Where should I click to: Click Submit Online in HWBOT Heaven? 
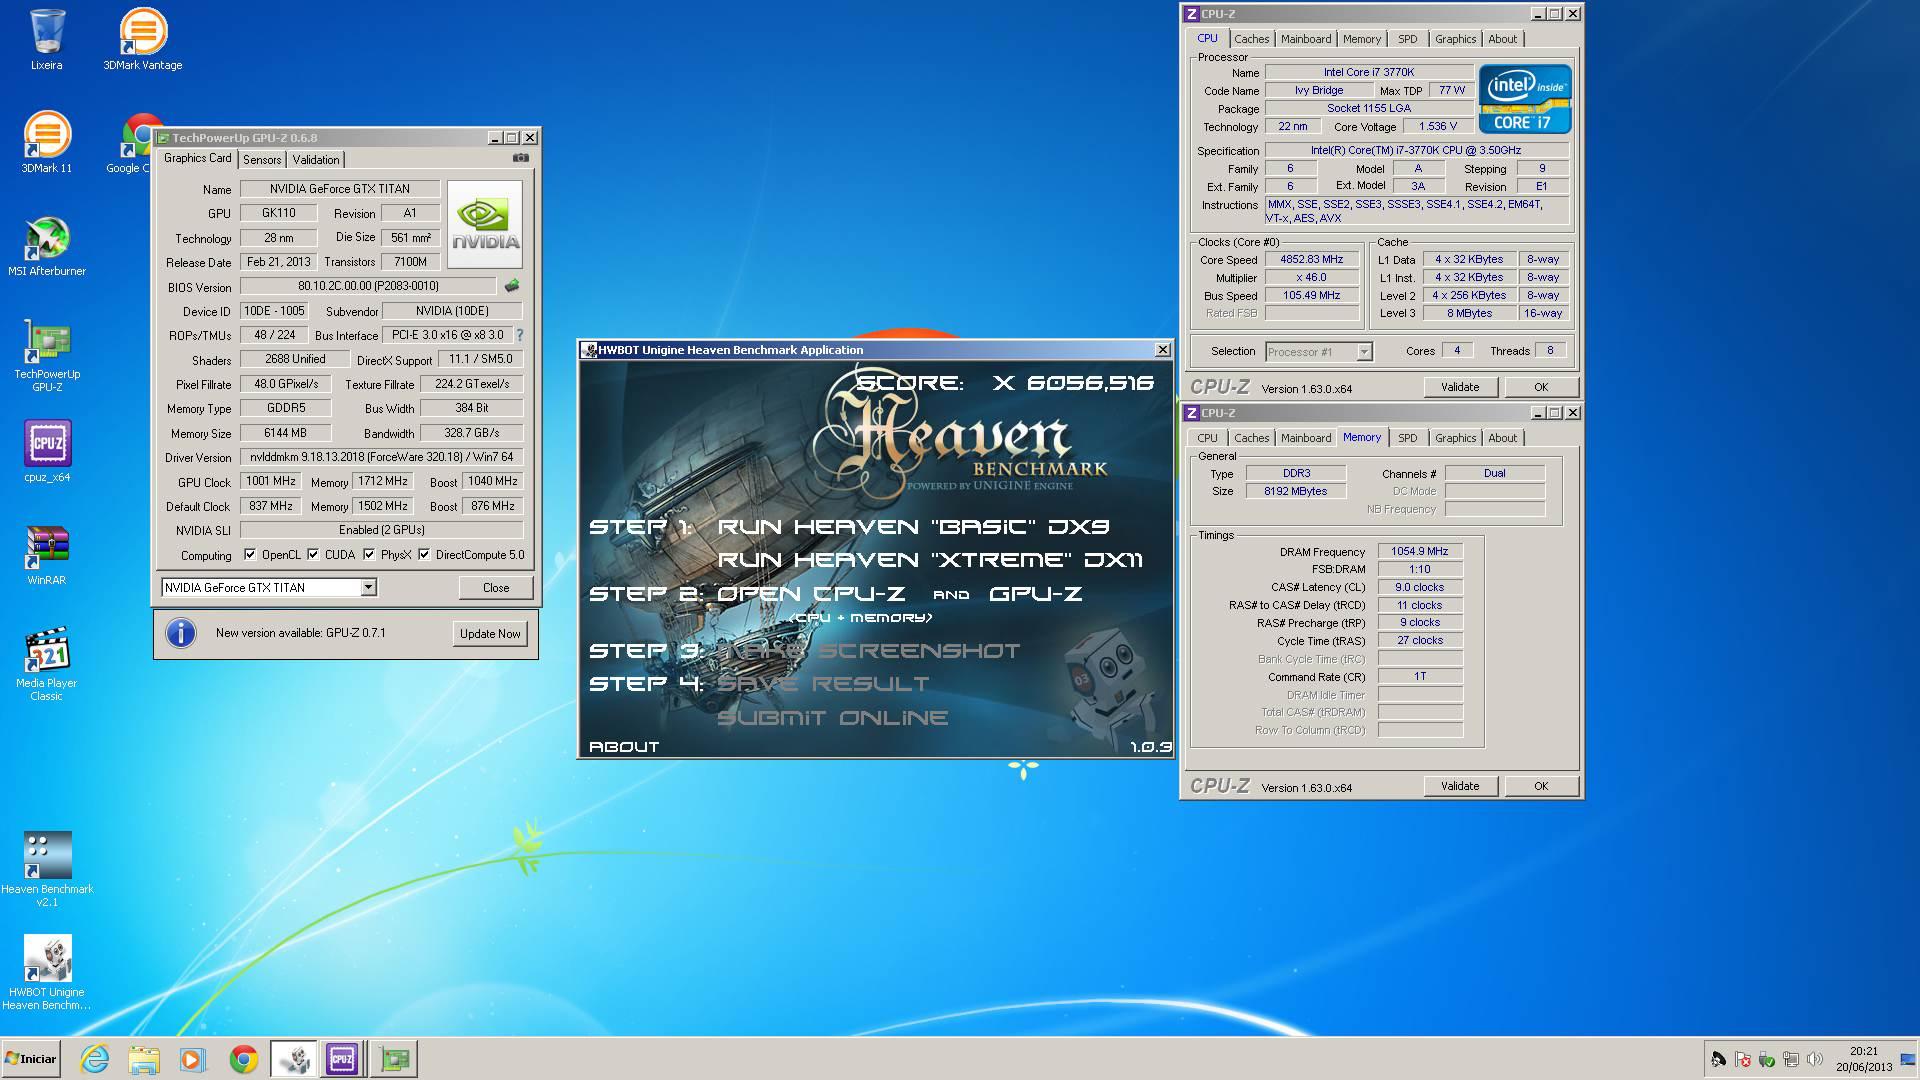(x=832, y=718)
